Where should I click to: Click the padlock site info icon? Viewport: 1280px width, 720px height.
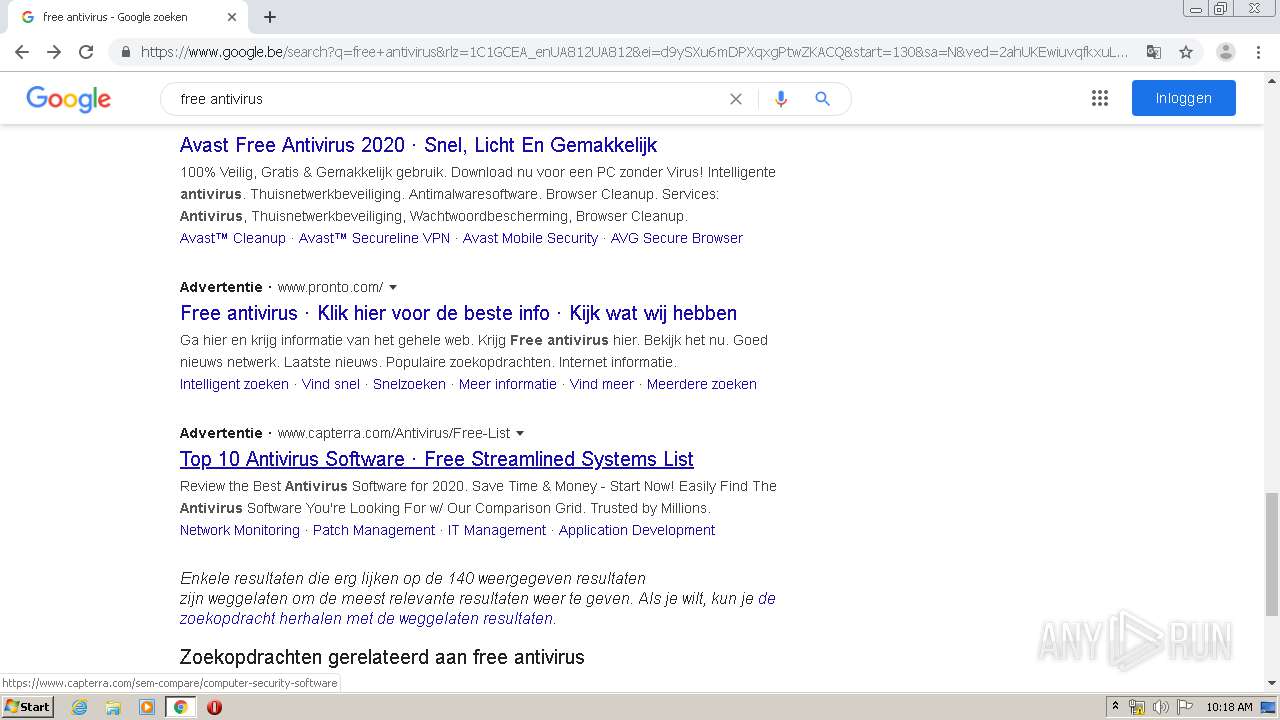[125, 52]
